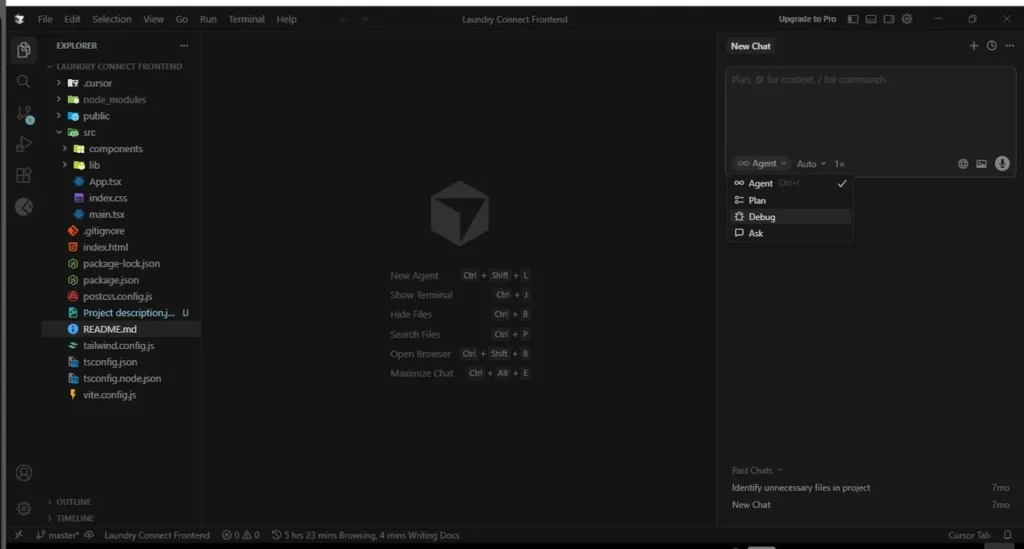Screen dimensions: 1024x549
Task: Toggle secondary sidebar layout icon
Action: [889, 19]
